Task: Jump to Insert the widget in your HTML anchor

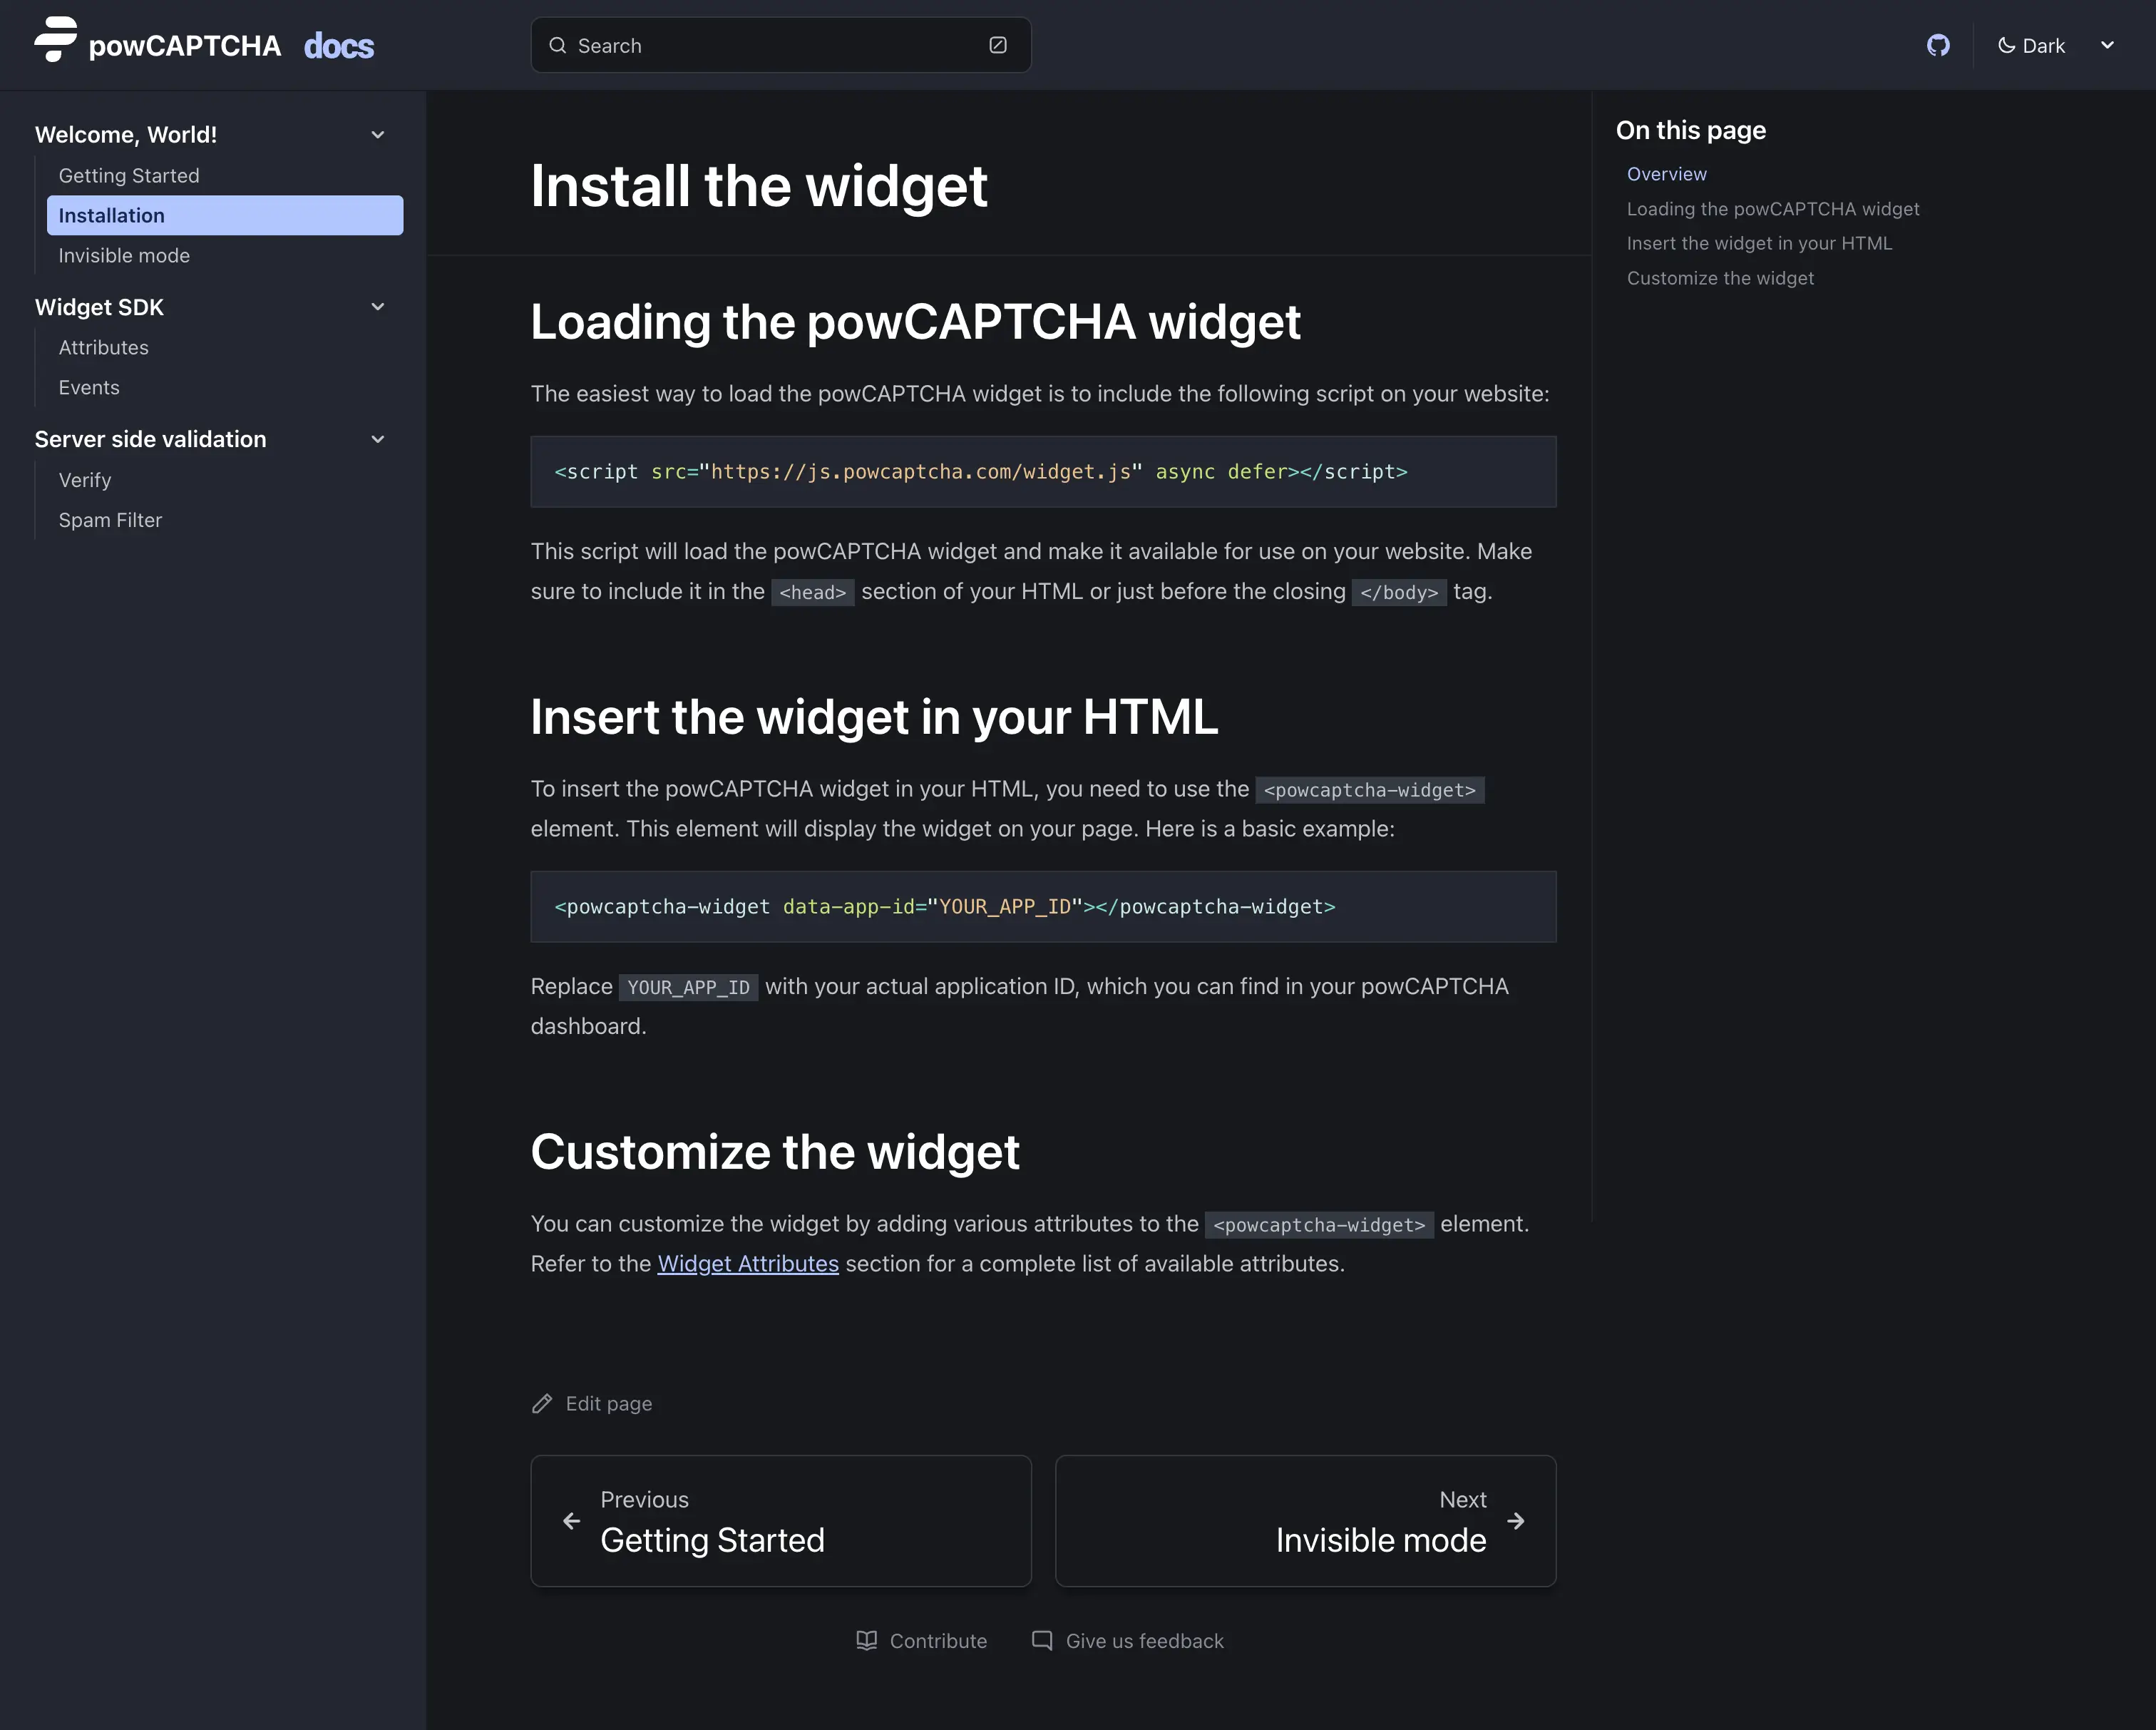Action: click(x=1760, y=243)
